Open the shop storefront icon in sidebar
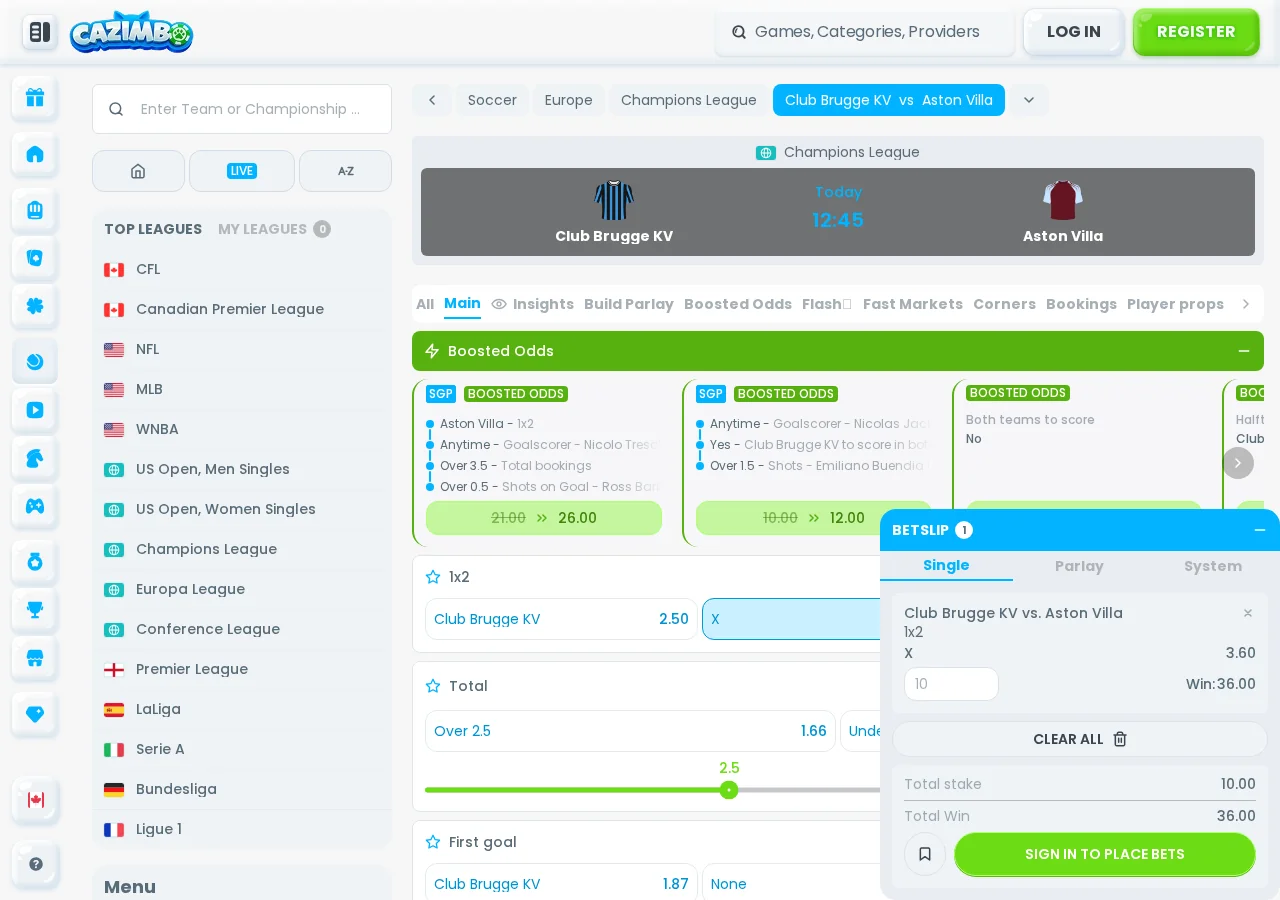 pos(35,658)
